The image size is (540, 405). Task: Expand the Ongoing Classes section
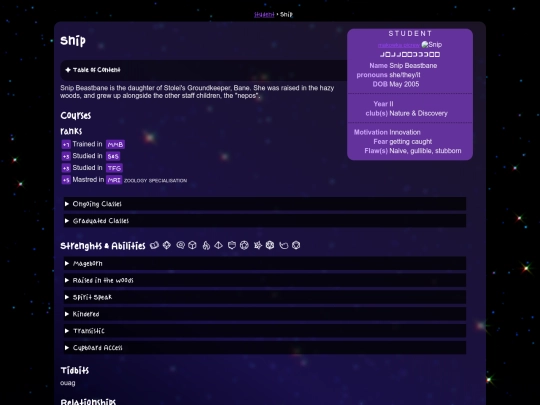pyautogui.click(x=265, y=204)
